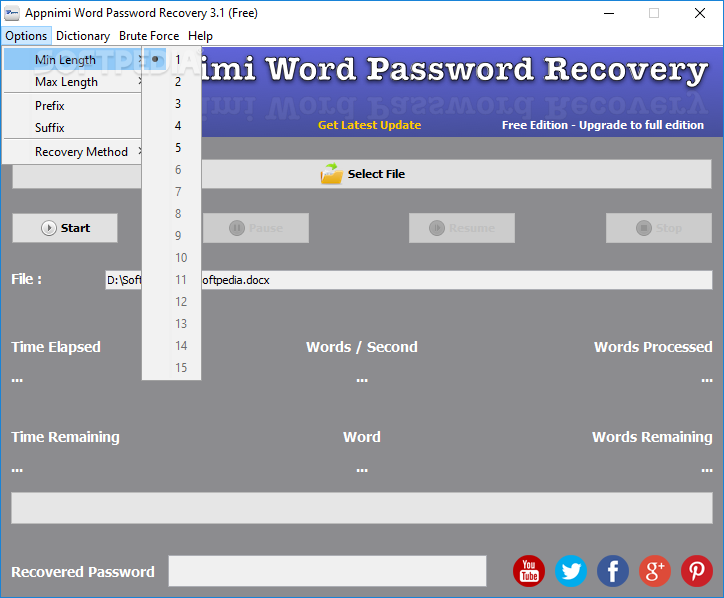Open the YouTube social icon
724x598 pixels.
[529, 571]
